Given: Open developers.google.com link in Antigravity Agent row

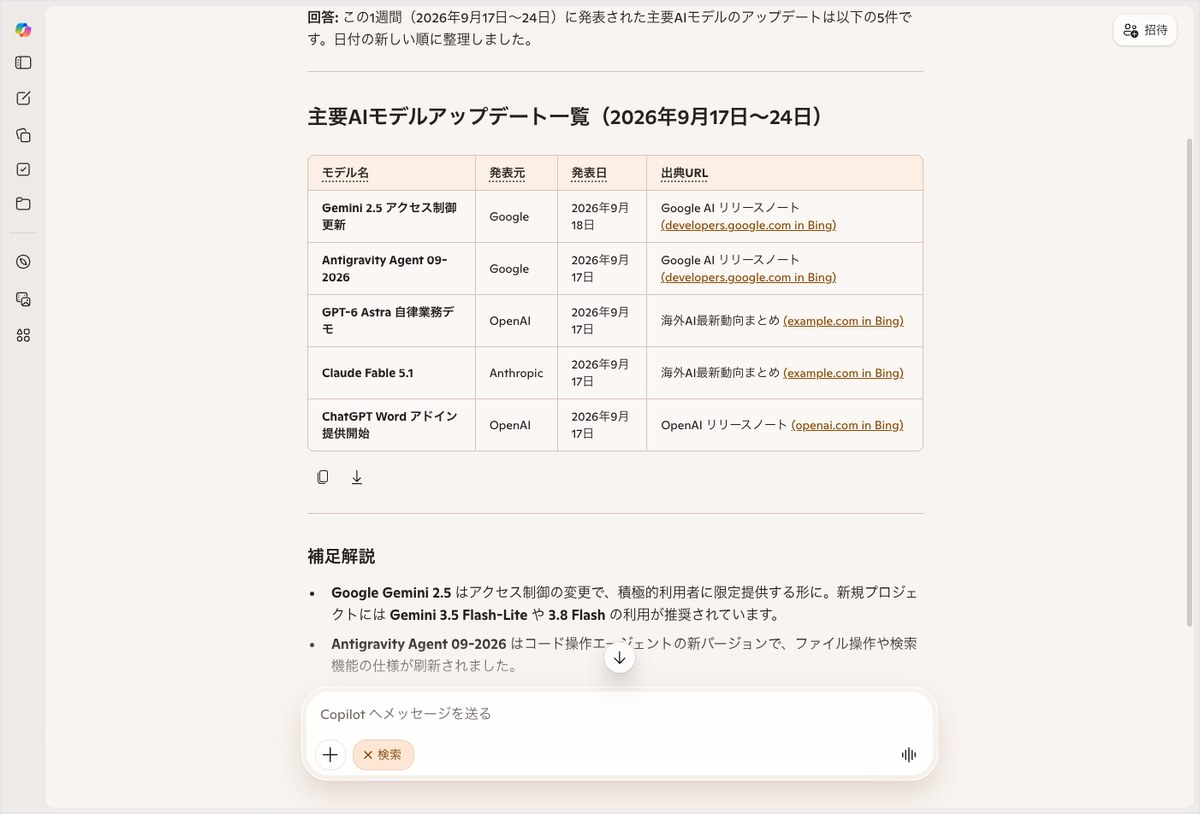Looking at the screenshot, I should point(748,277).
